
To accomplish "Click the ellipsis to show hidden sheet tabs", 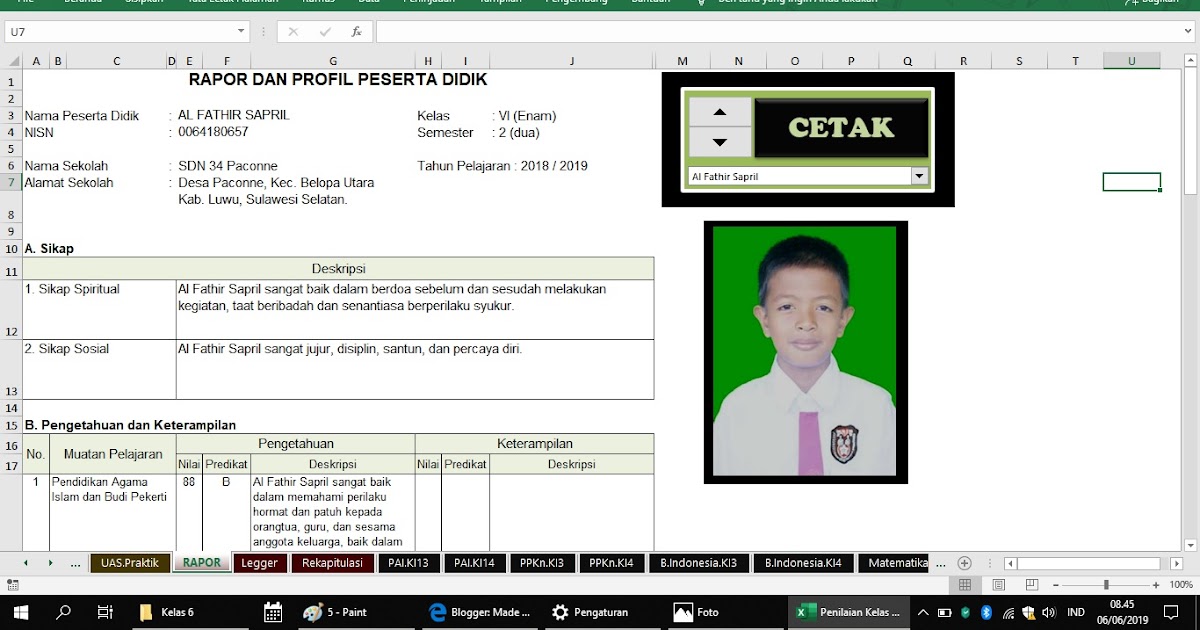I will (75, 564).
